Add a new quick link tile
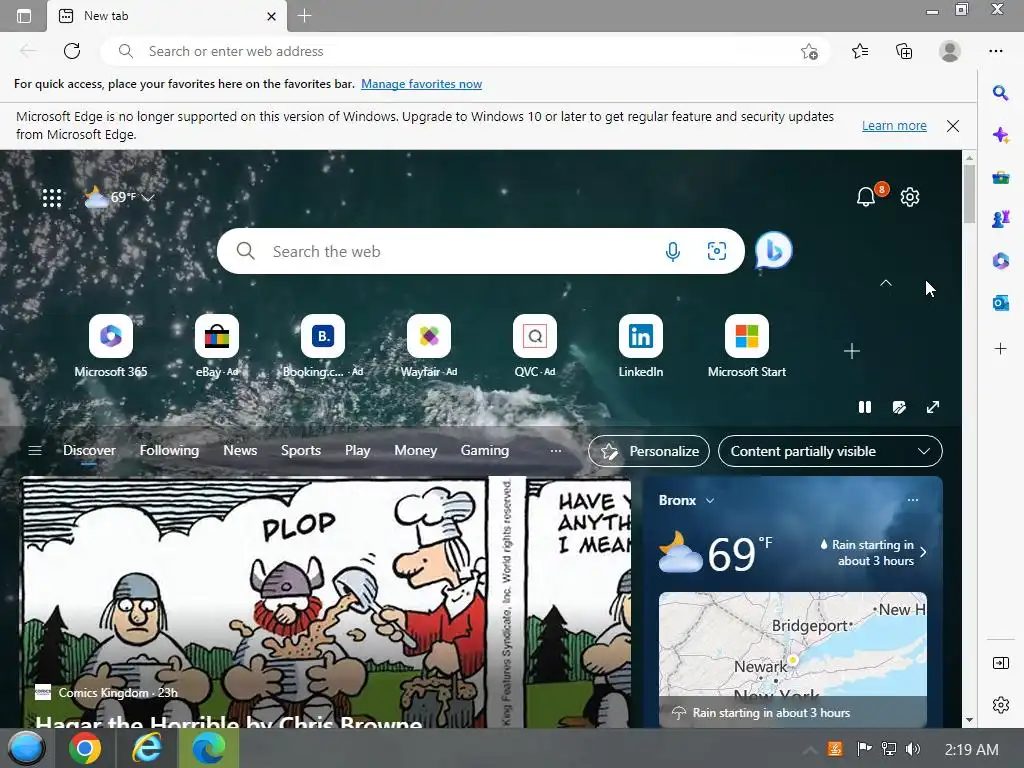Screen dimensions: 1024x768 [x=852, y=351]
